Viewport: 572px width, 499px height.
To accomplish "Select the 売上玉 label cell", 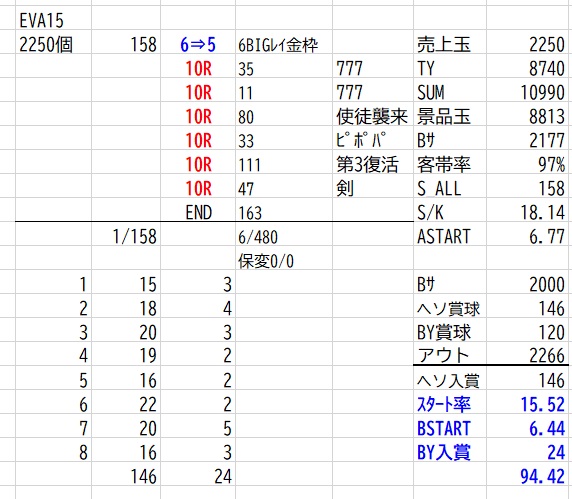I will click(450, 45).
